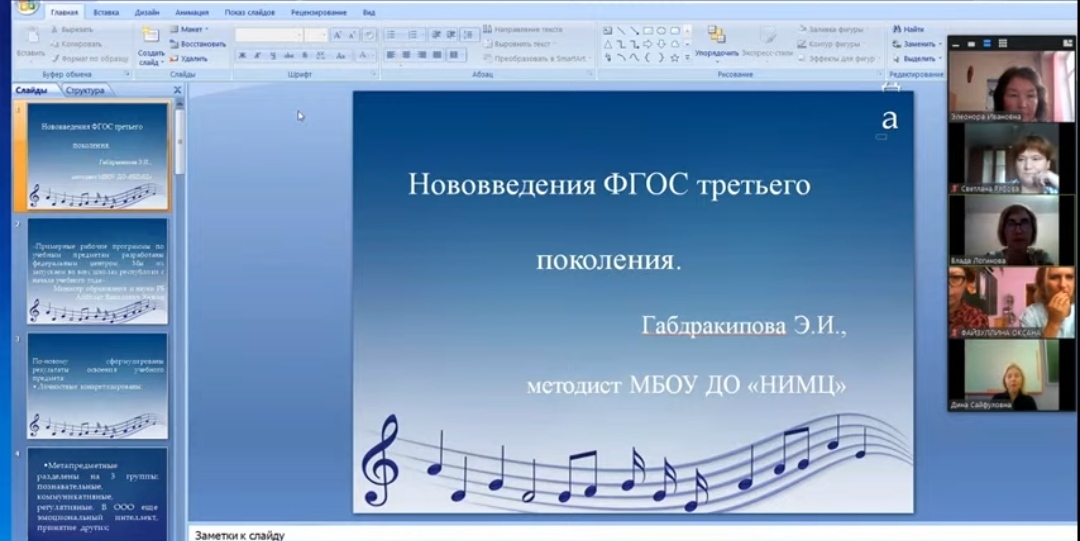Screen dimensions: 1080x541
Task: Toggle italic formatting (К)
Action: [x=257, y=56]
